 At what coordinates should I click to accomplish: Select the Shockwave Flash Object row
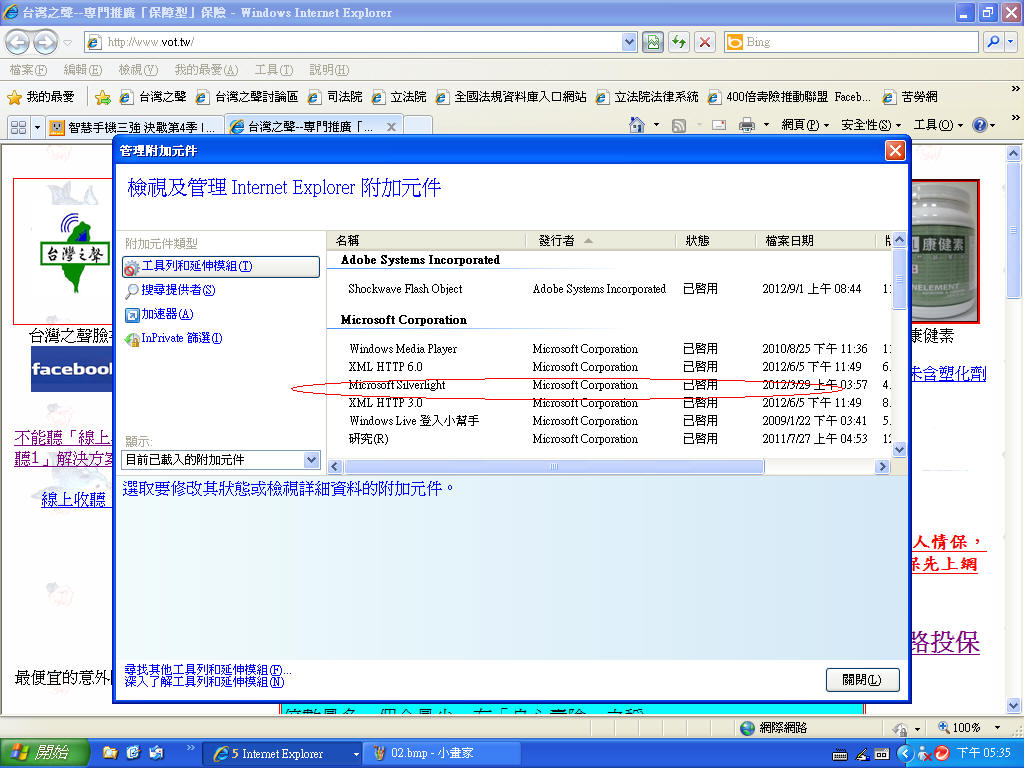tap(609, 289)
